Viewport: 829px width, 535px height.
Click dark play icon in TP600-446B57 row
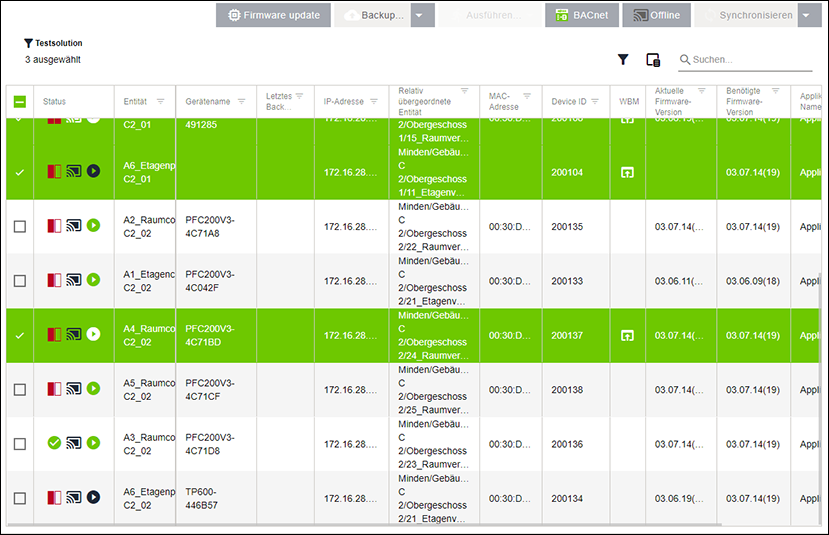93,497
